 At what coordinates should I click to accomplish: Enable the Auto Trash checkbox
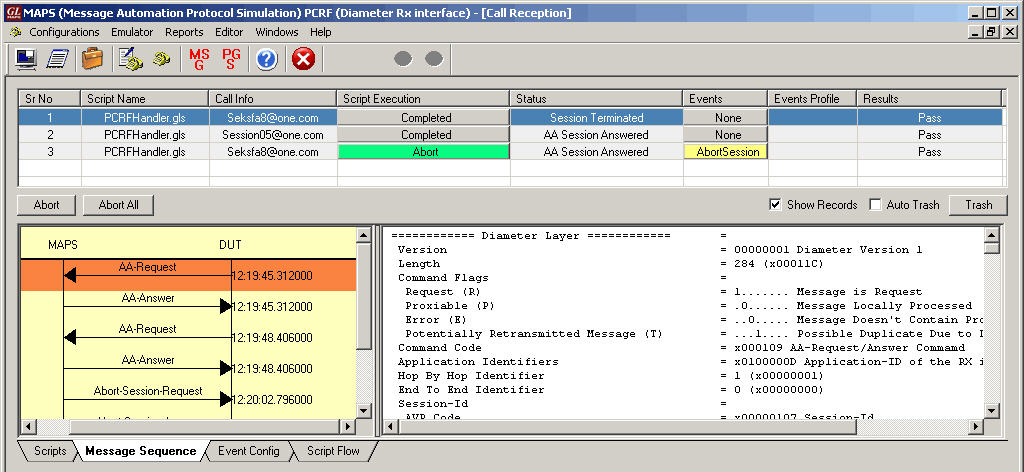coord(875,205)
